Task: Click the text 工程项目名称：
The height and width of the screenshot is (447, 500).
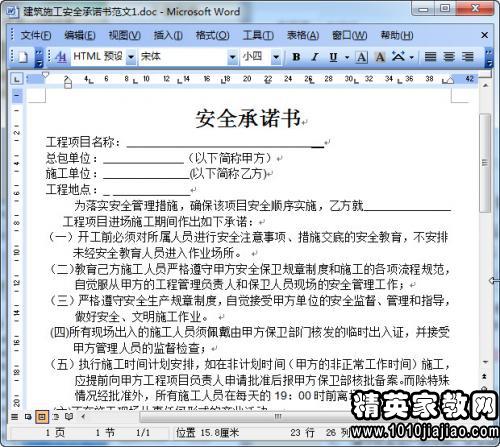Action: [84, 142]
